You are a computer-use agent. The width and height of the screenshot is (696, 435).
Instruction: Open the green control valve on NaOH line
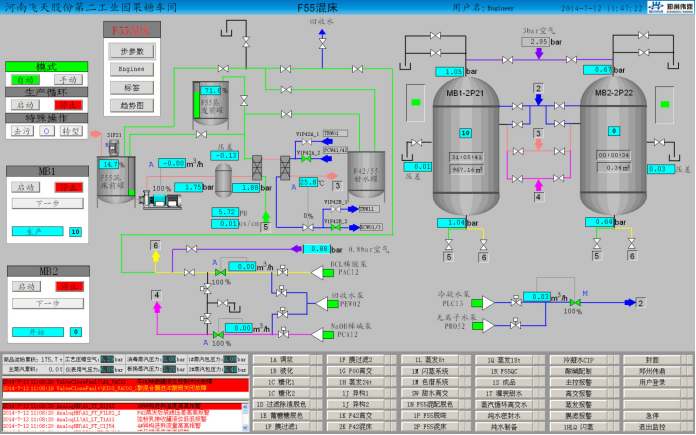[x=218, y=335]
